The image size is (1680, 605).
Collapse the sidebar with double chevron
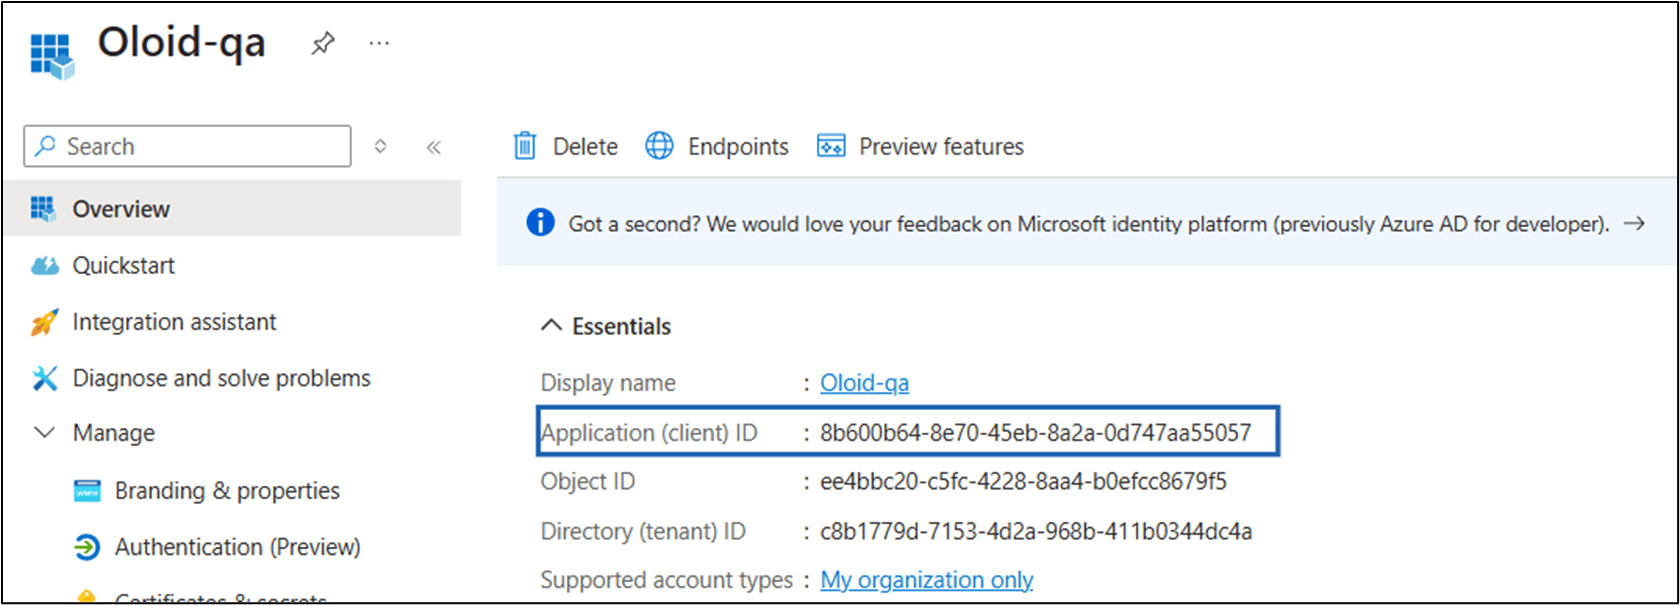tap(433, 147)
